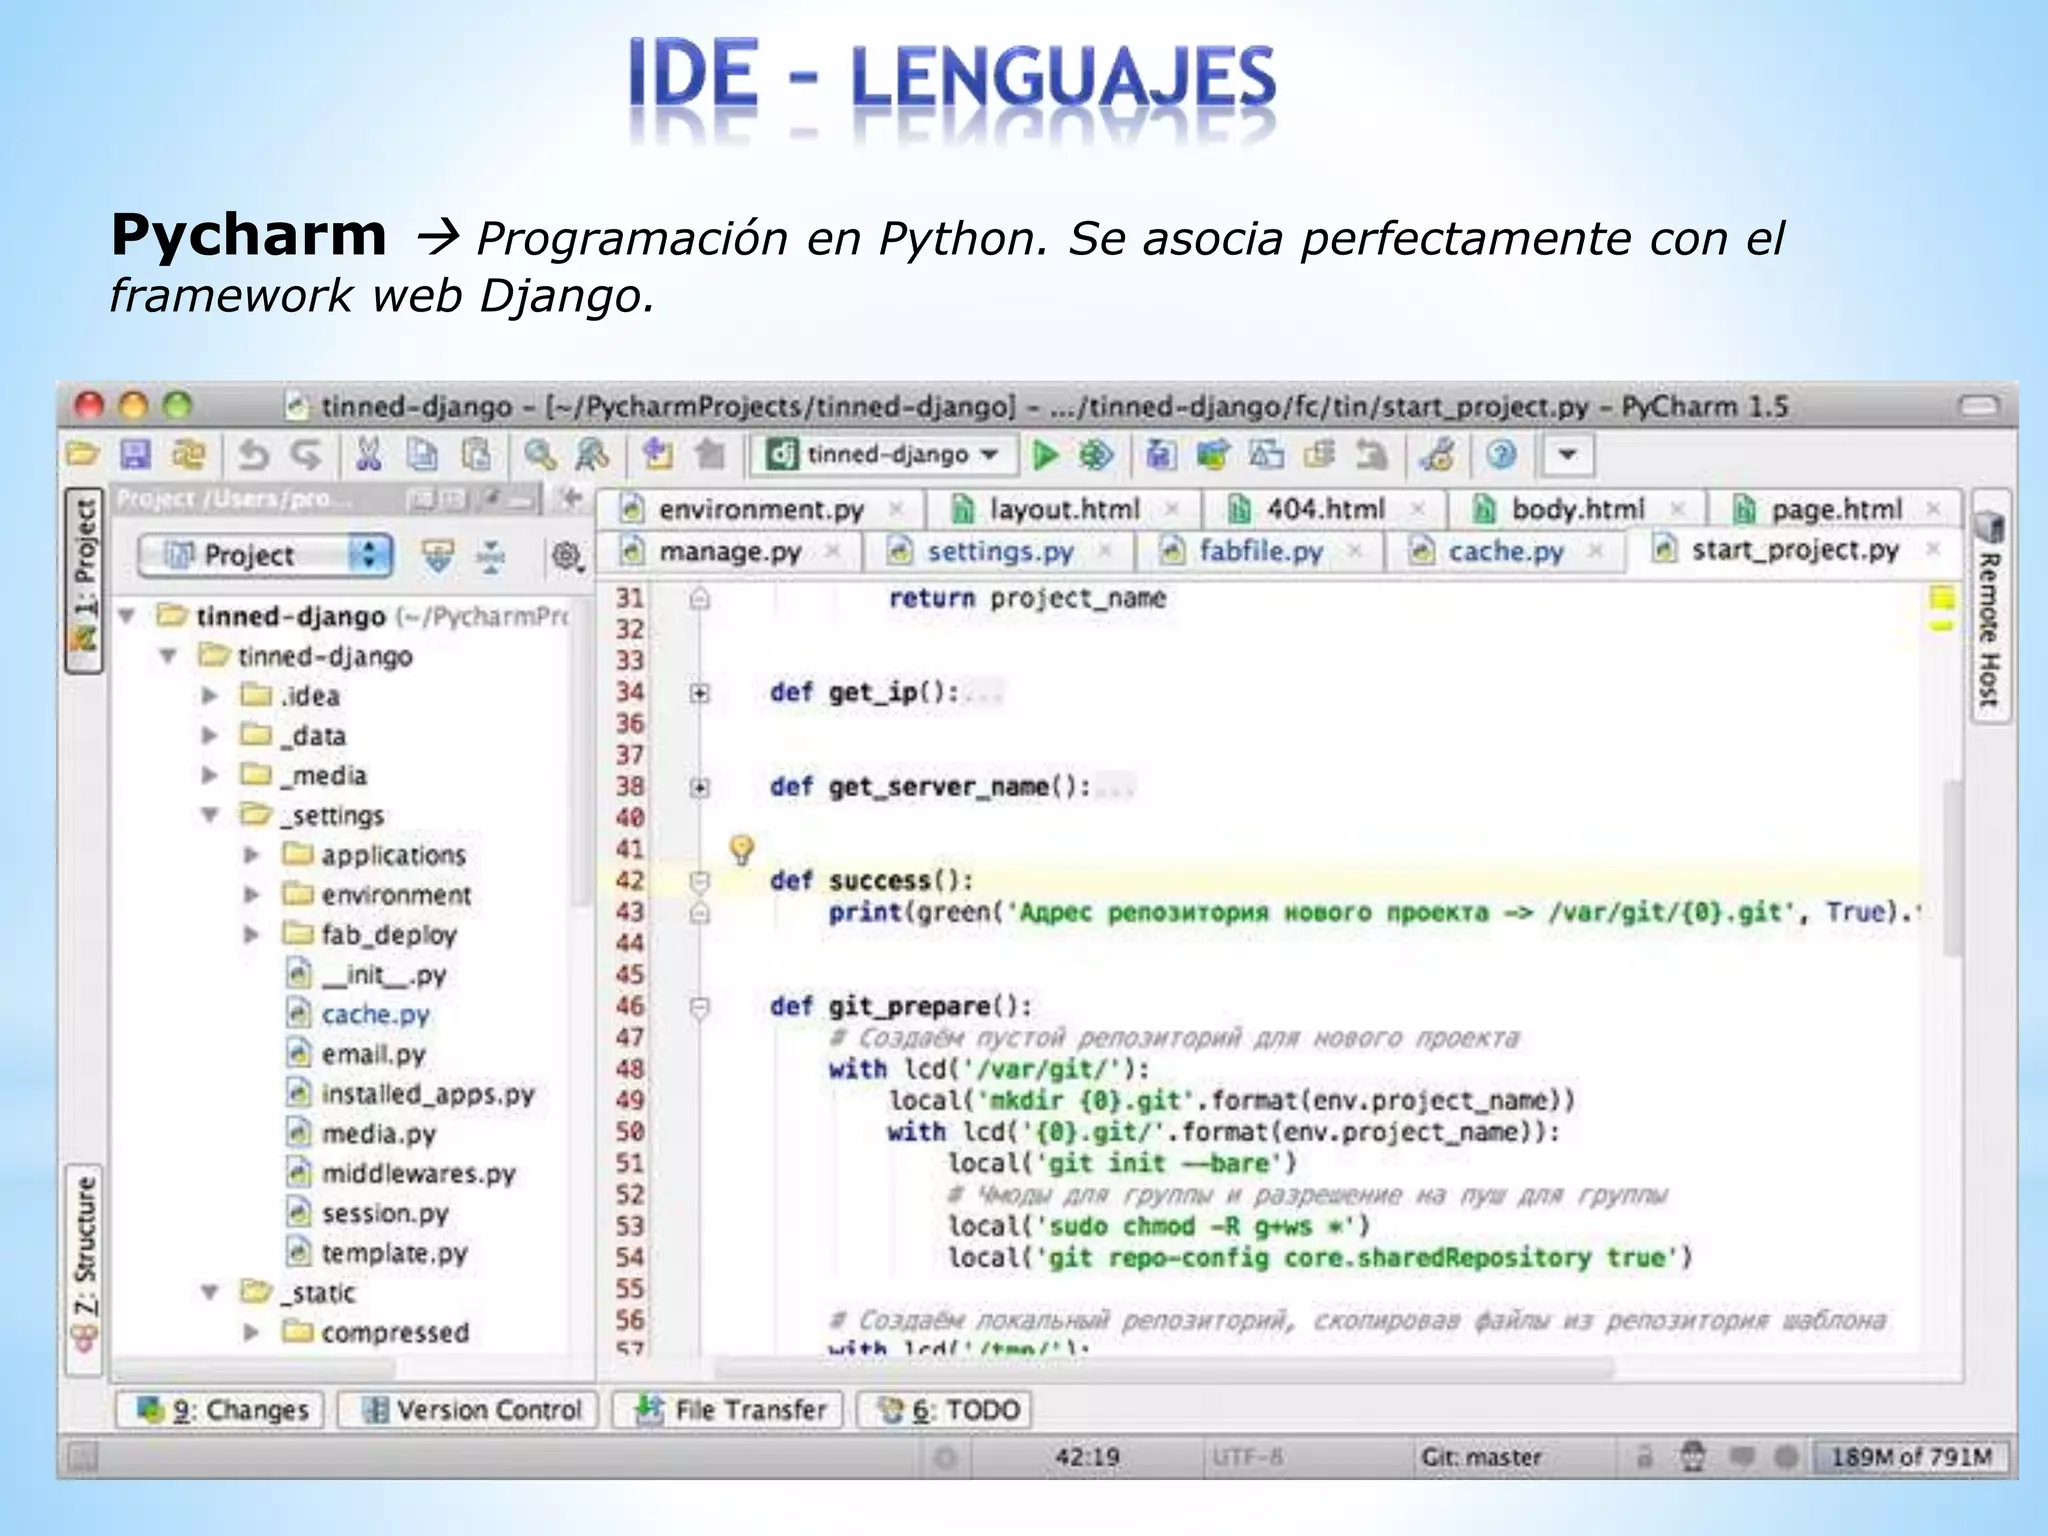The width and height of the screenshot is (2048, 1536).
Task: Click the lock icon in status bar
Action: (1645, 1457)
